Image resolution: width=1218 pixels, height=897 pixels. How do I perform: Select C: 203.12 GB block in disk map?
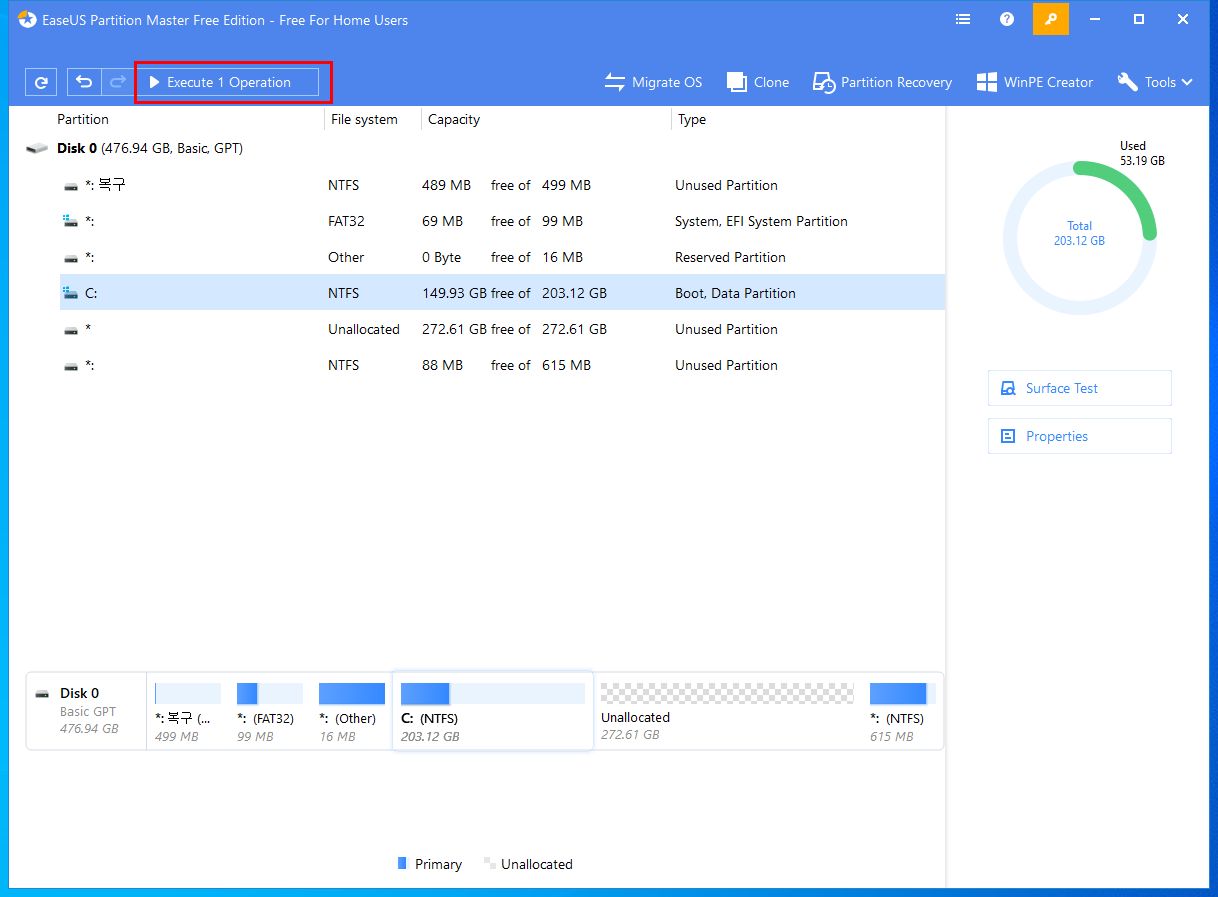click(x=493, y=711)
